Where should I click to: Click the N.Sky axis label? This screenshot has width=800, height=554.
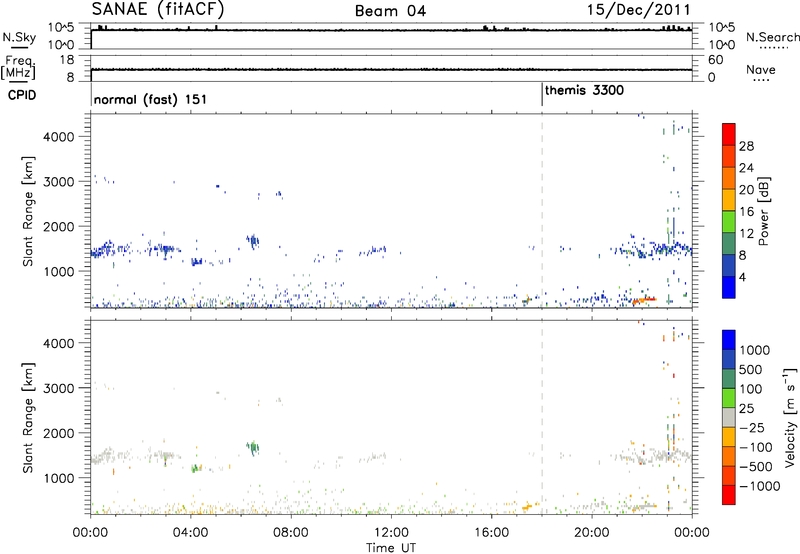(19, 37)
